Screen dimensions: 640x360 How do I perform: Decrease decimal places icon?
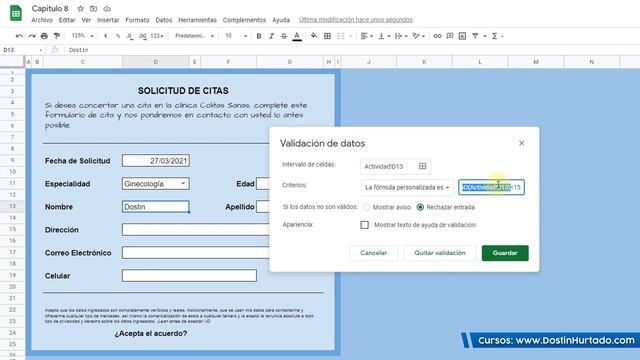[130, 36]
